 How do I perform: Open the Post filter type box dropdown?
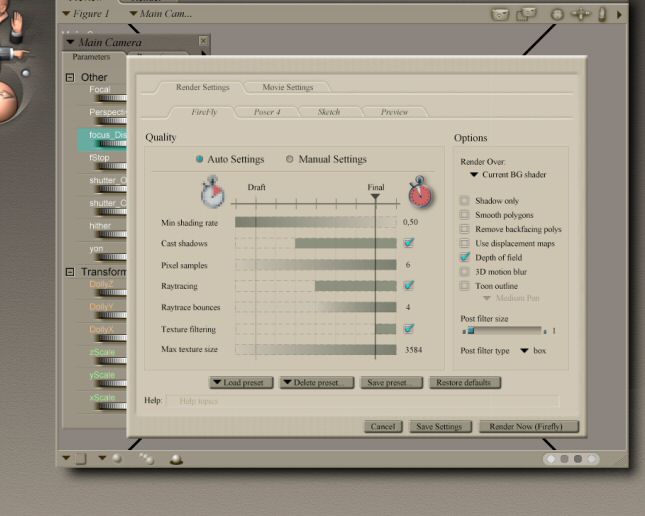pos(533,351)
